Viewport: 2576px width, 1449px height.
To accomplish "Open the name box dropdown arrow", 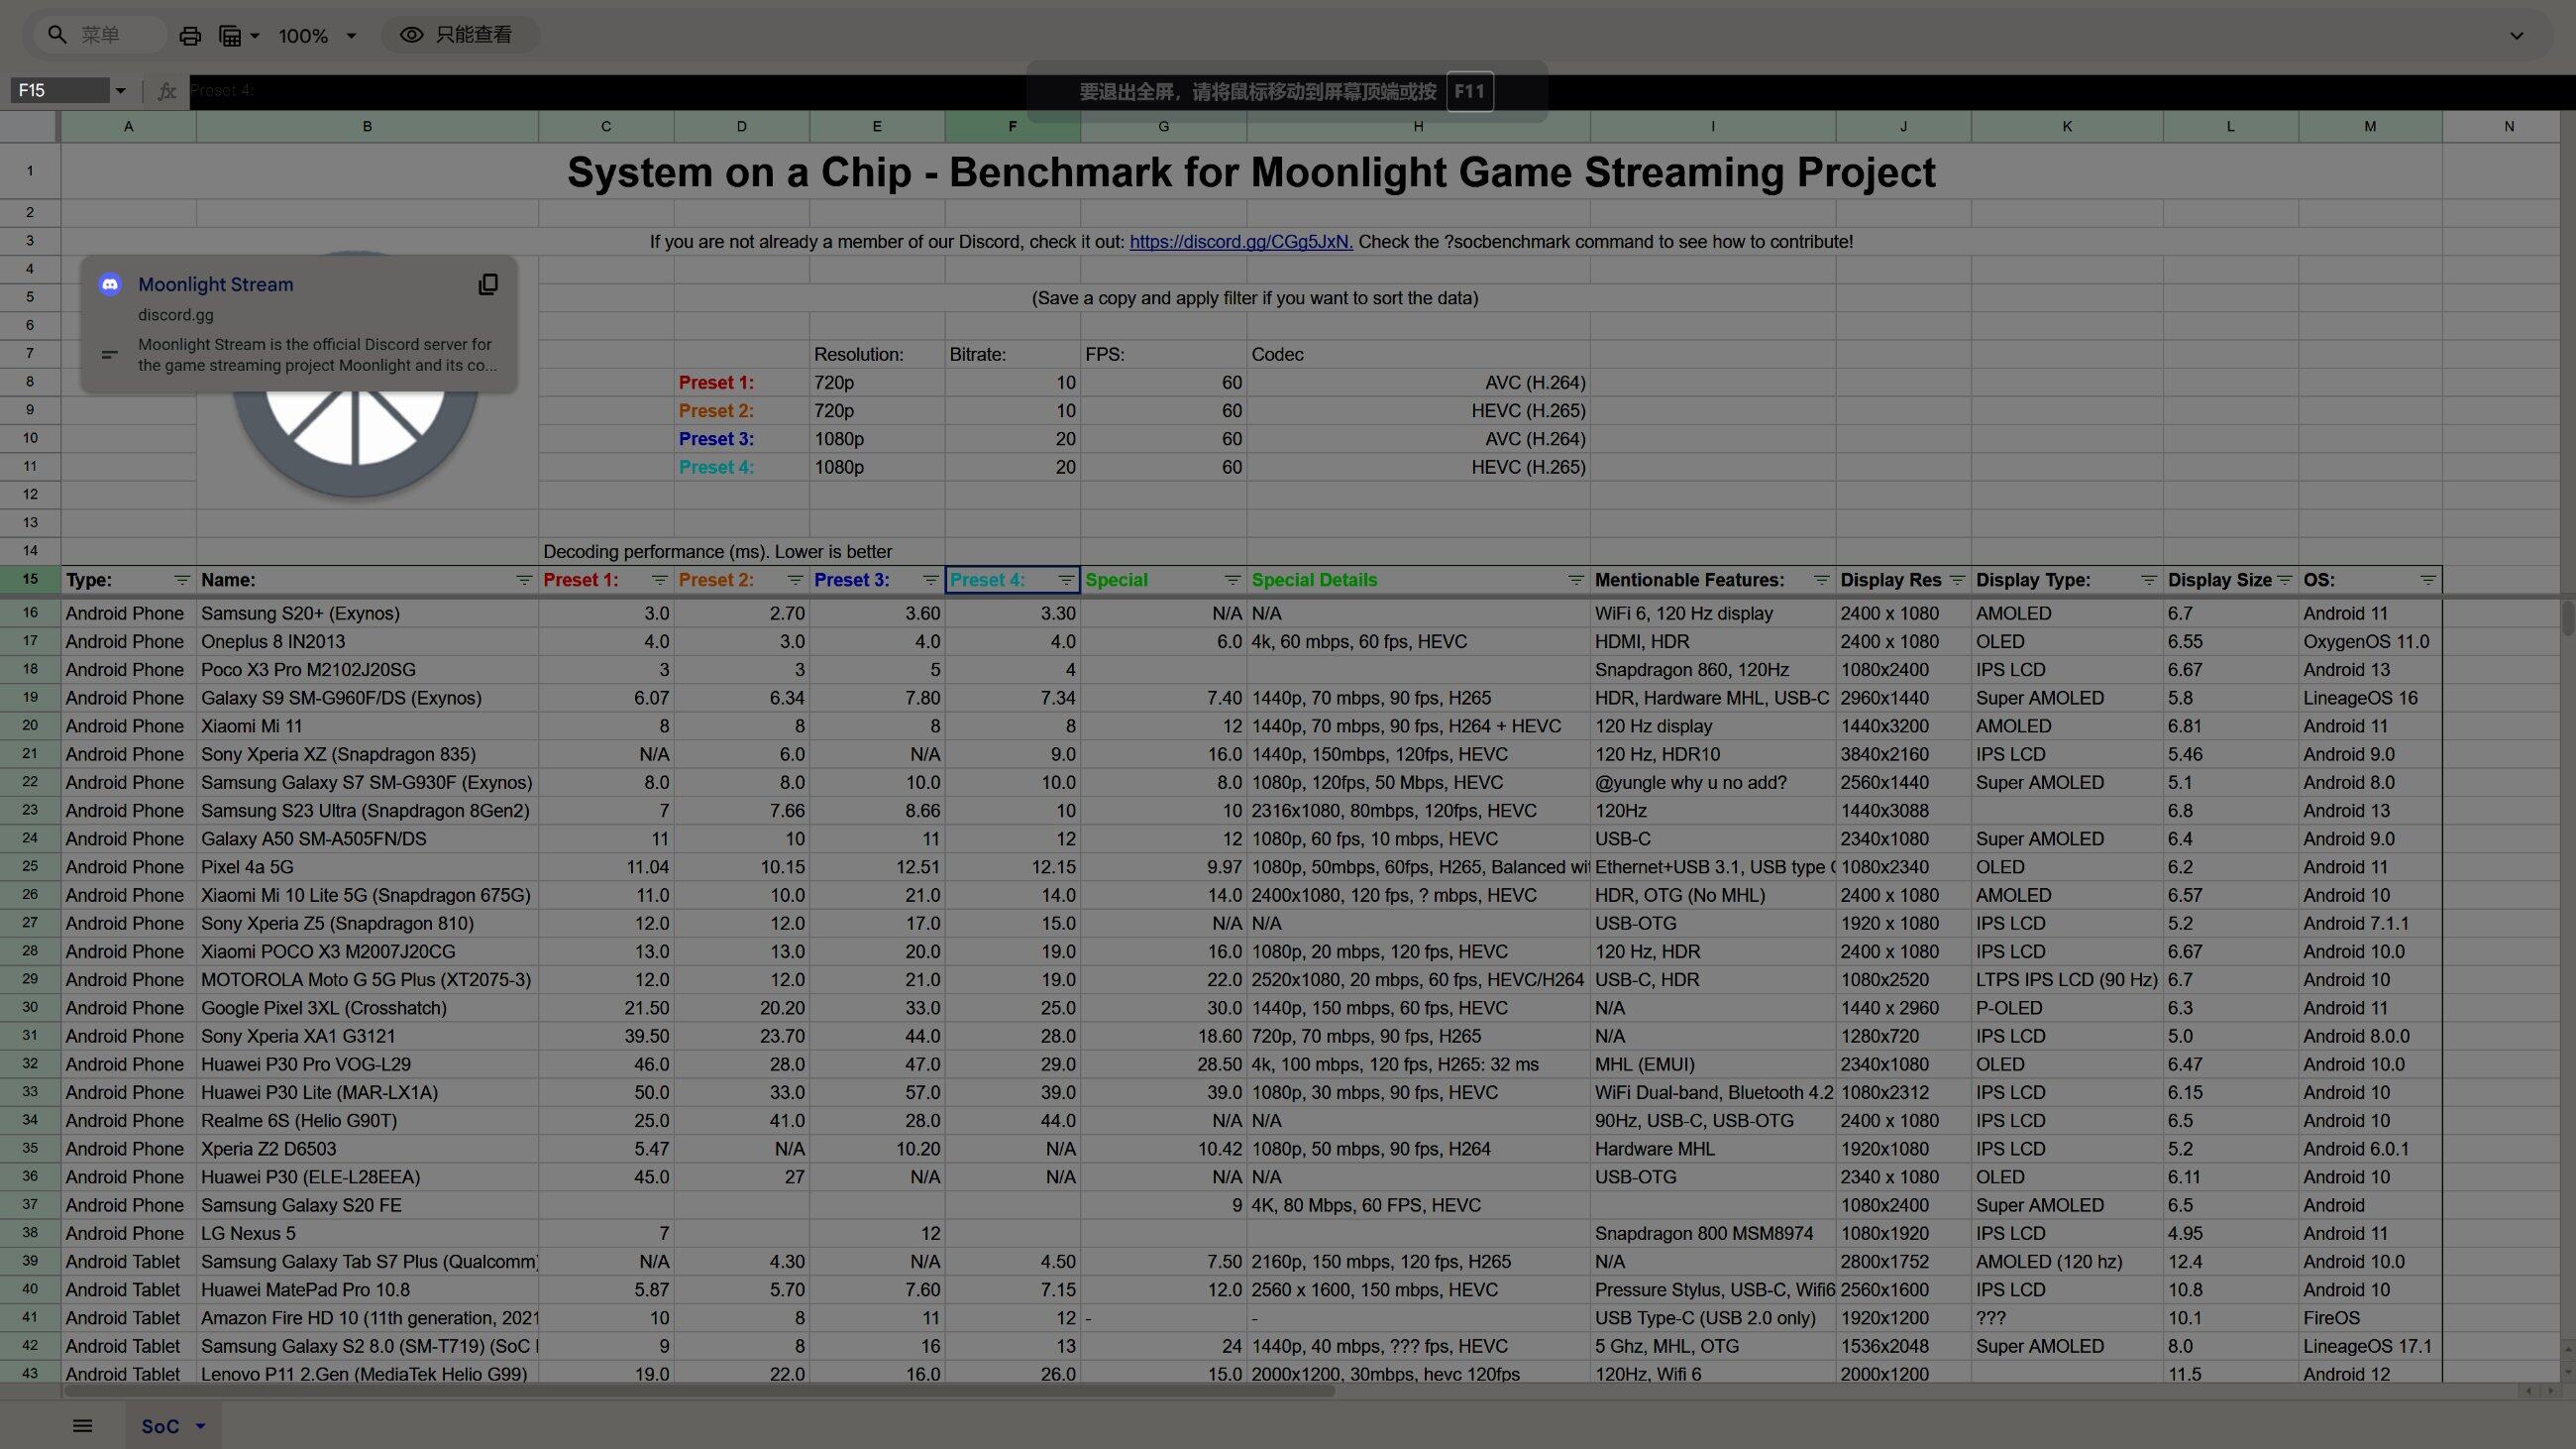I will [120, 91].
